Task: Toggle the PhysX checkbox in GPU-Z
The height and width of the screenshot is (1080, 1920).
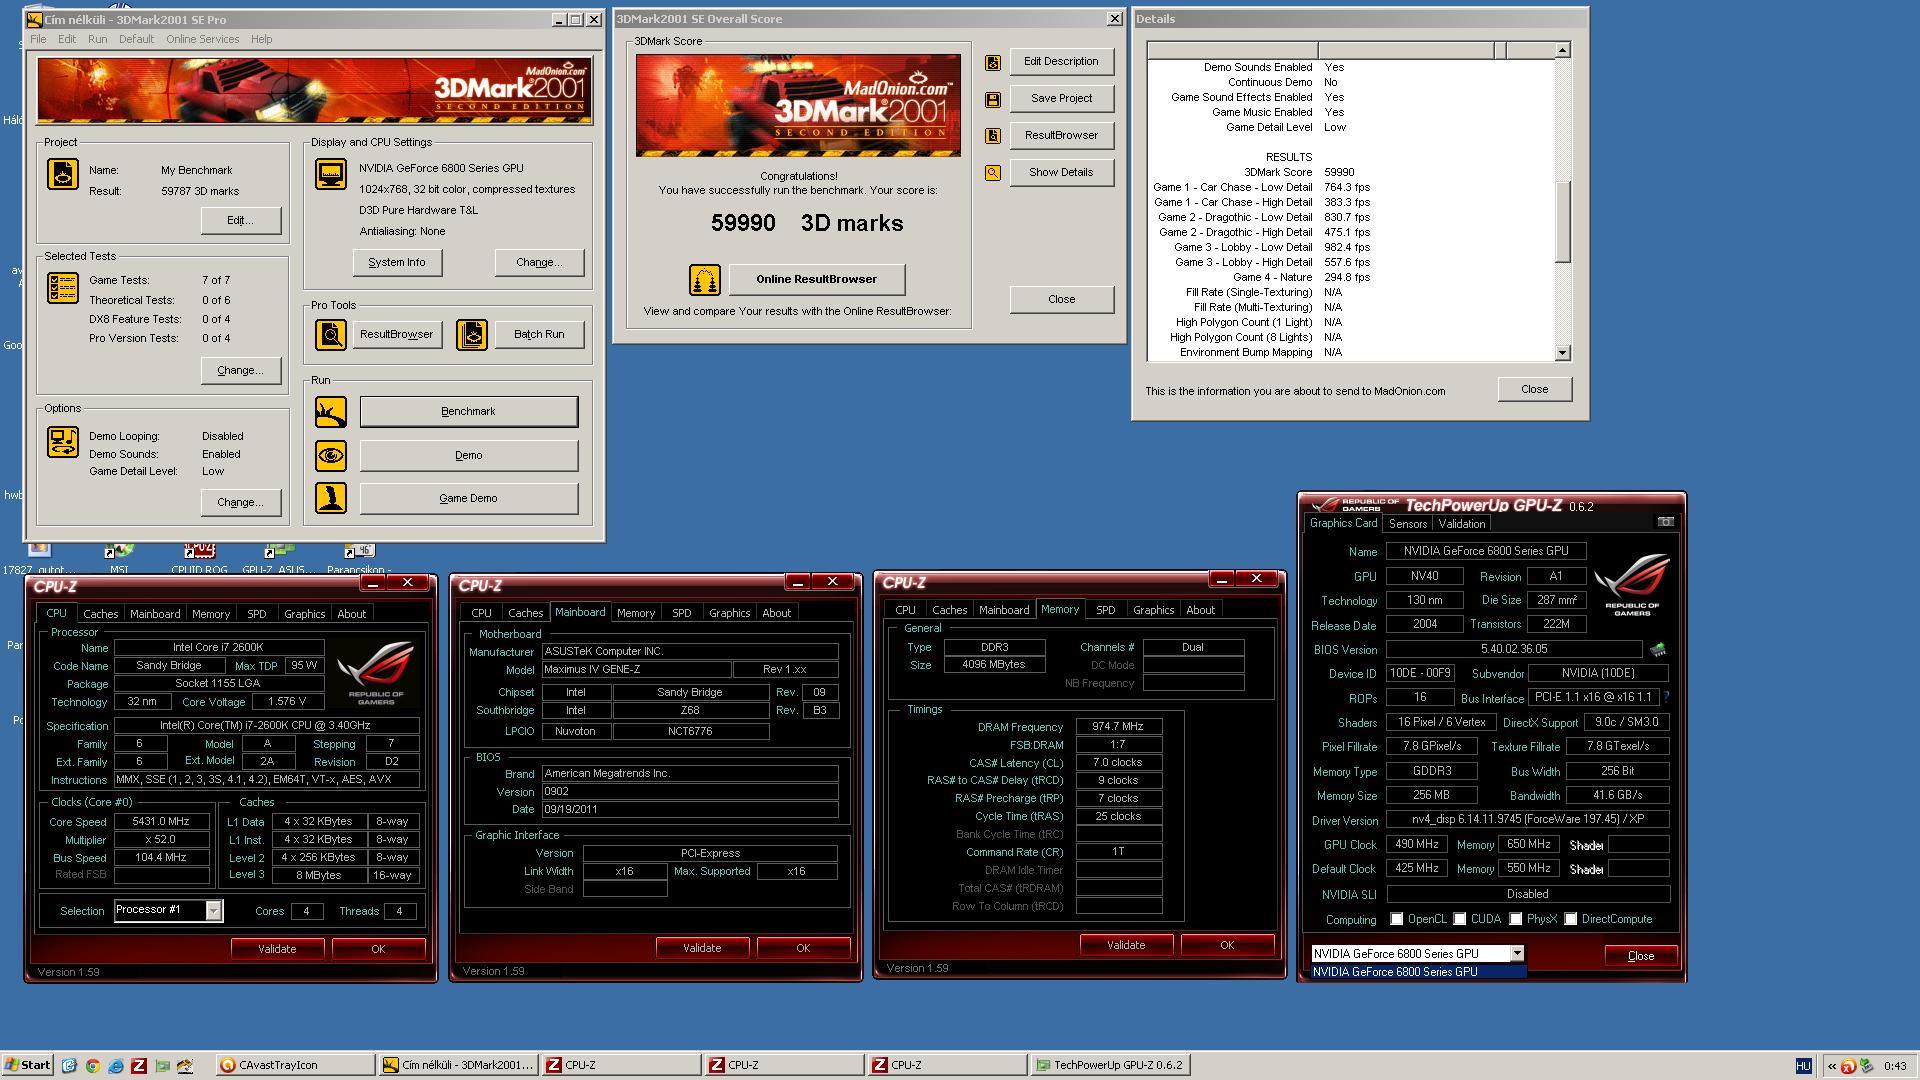Action: (1516, 919)
